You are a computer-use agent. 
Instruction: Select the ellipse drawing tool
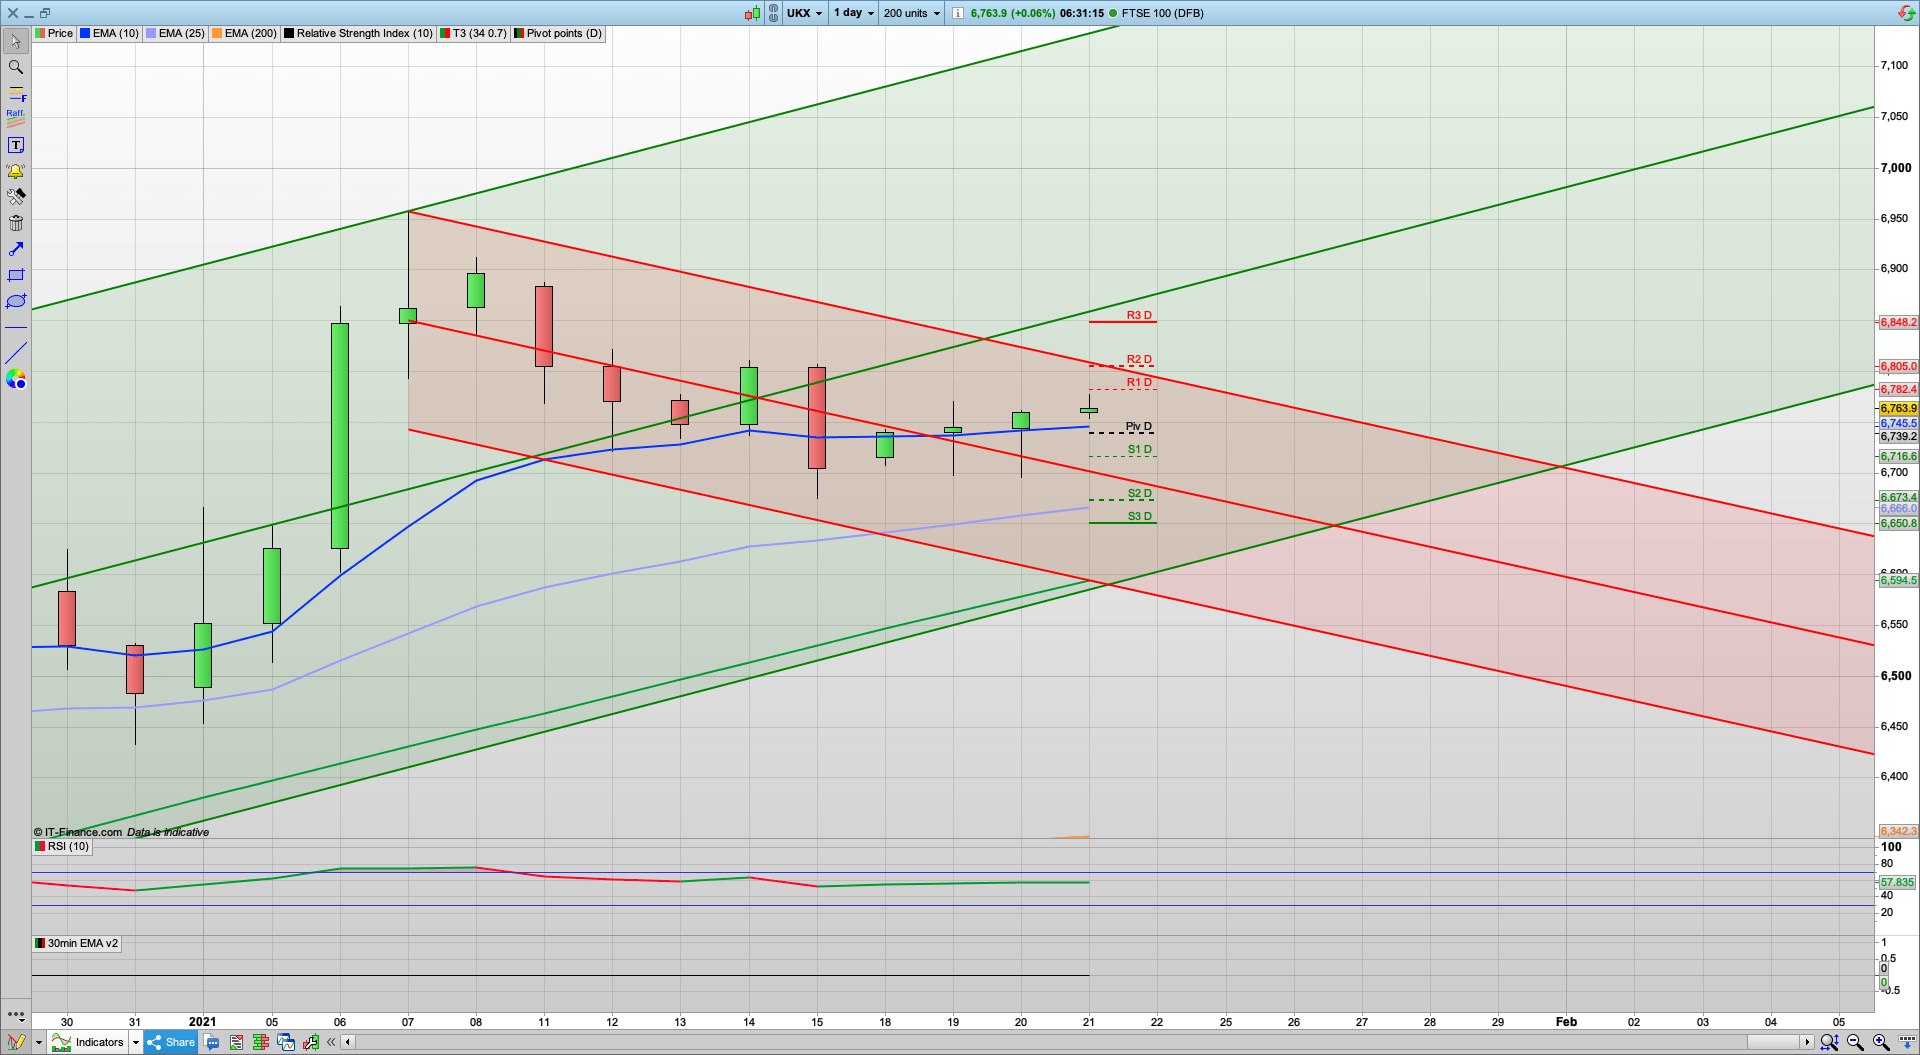pyautogui.click(x=16, y=301)
